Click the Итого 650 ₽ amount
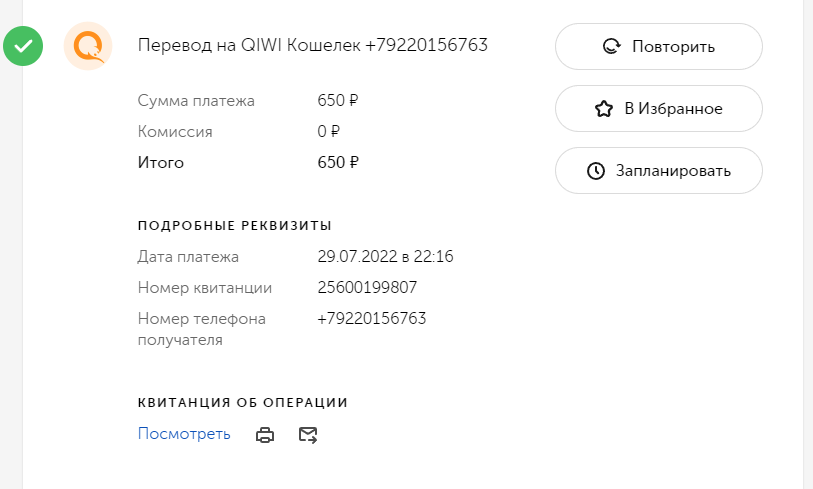This screenshot has height=489, width=813. (x=338, y=162)
